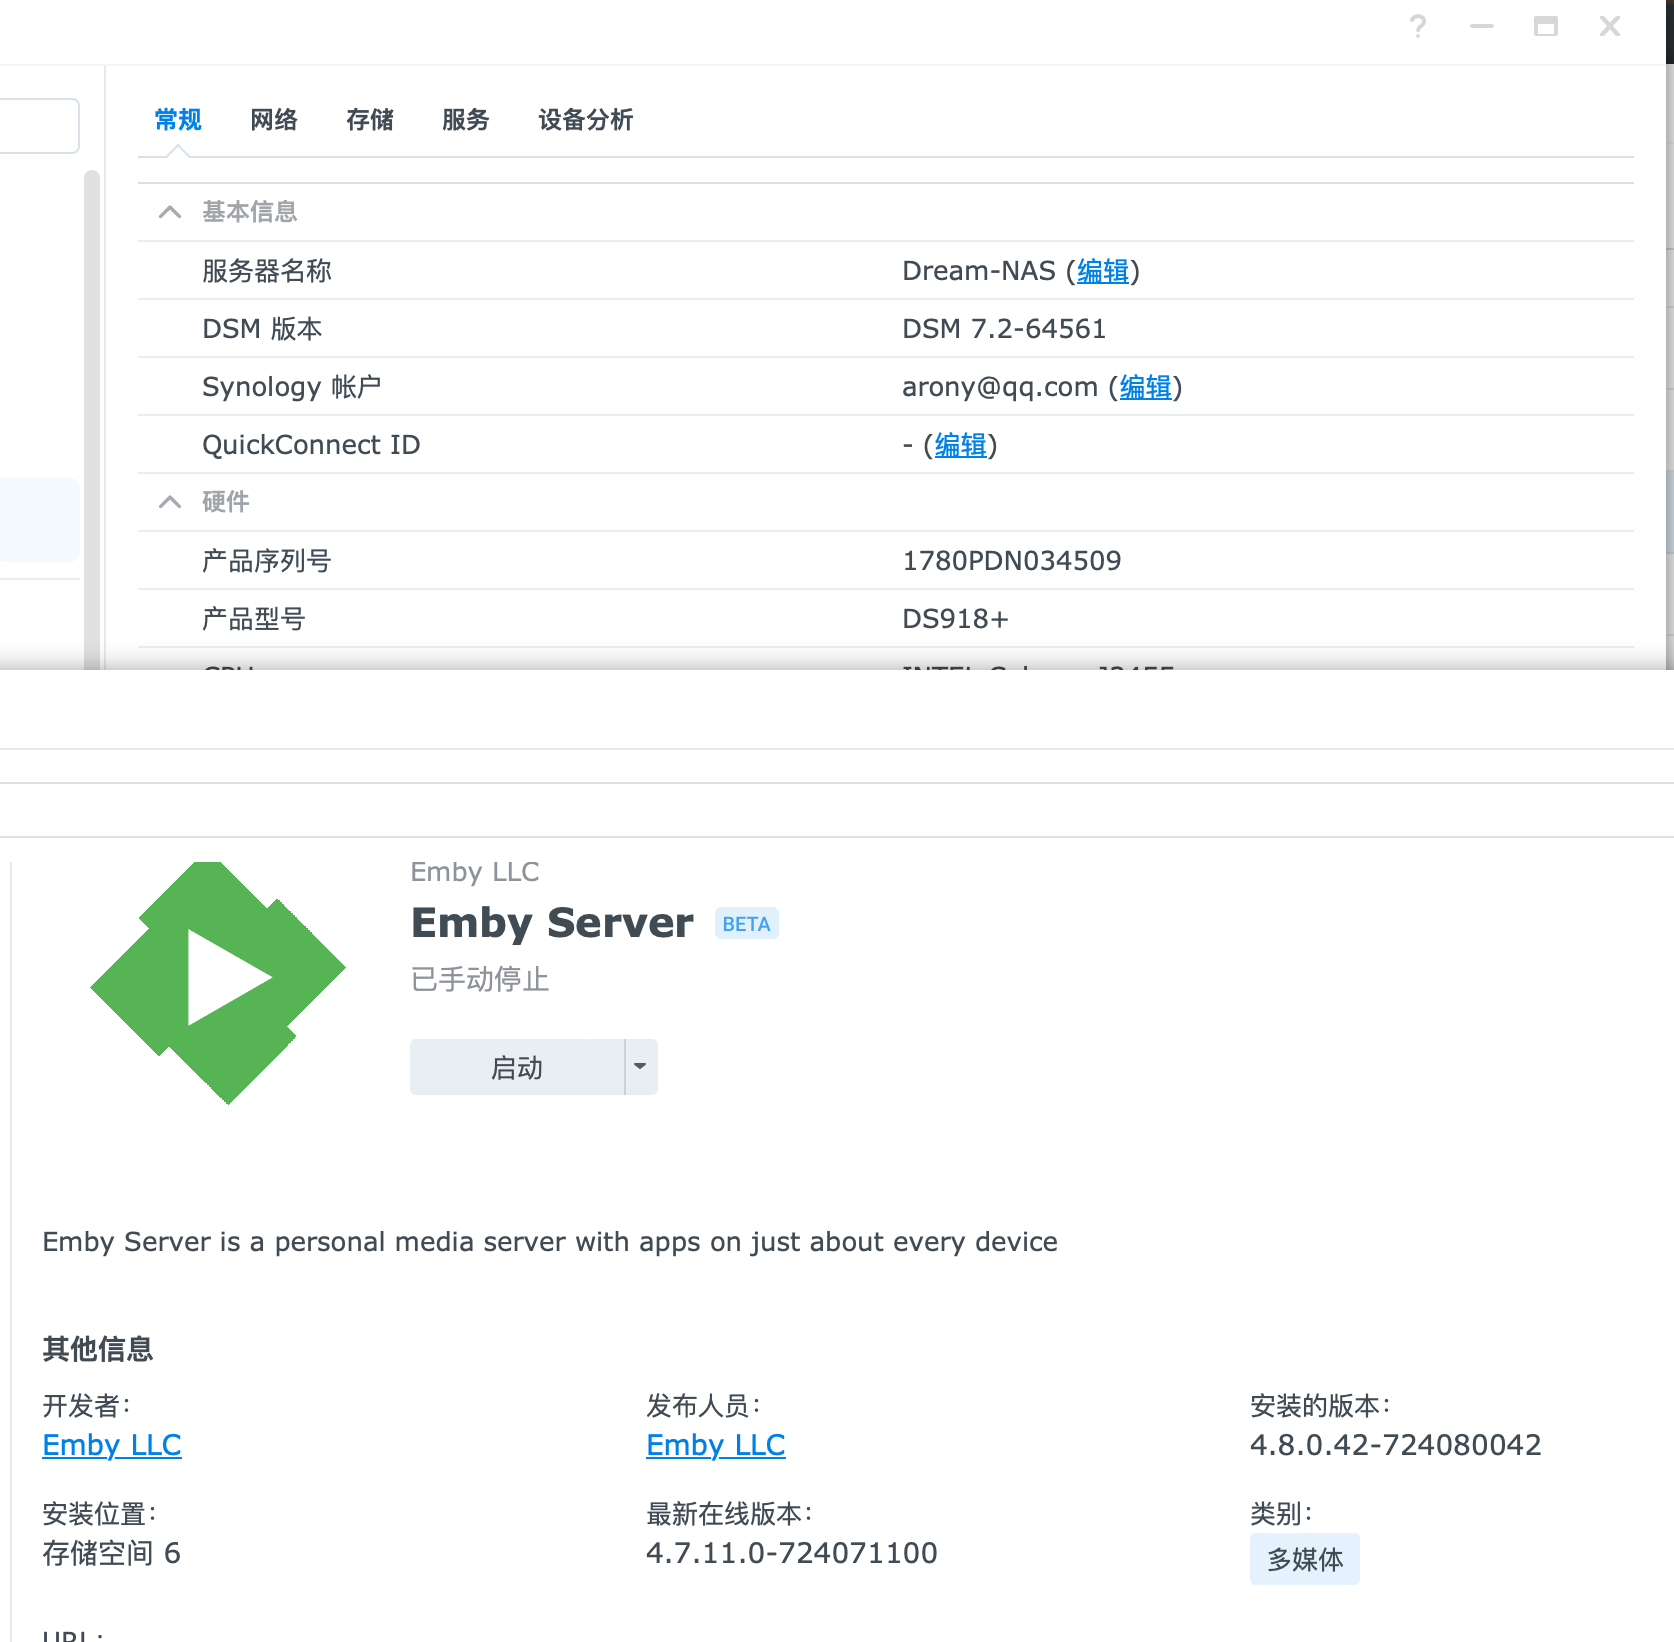Click the 产品序列号 label

point(267,561)
